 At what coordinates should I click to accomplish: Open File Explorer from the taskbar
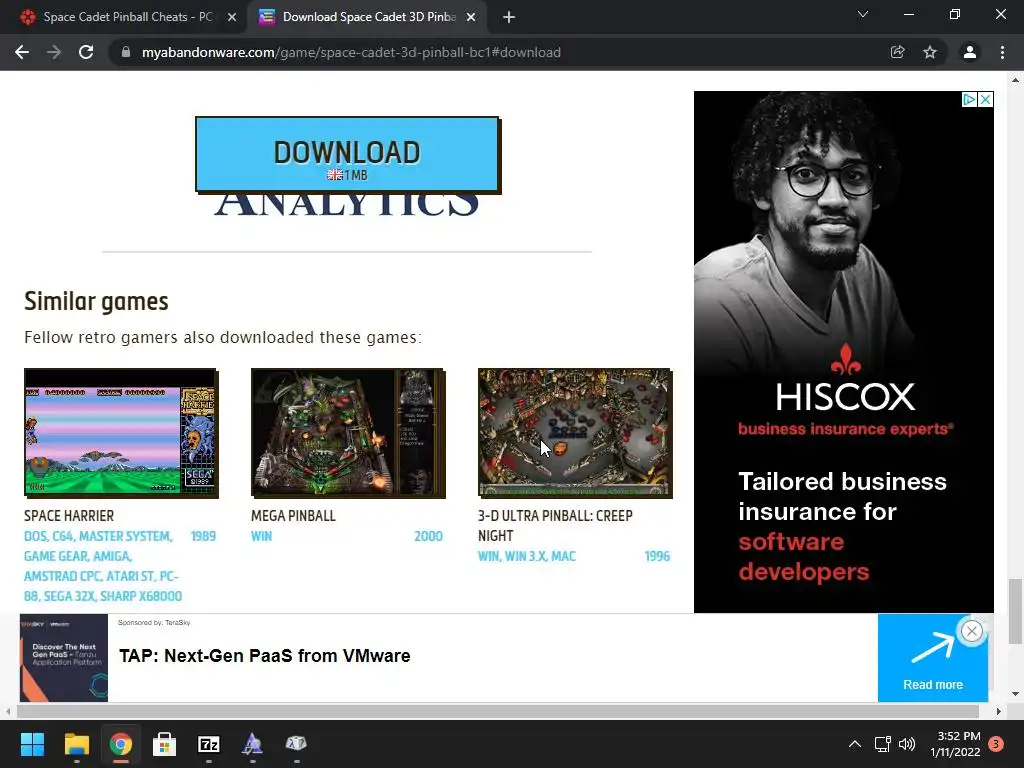76,744
